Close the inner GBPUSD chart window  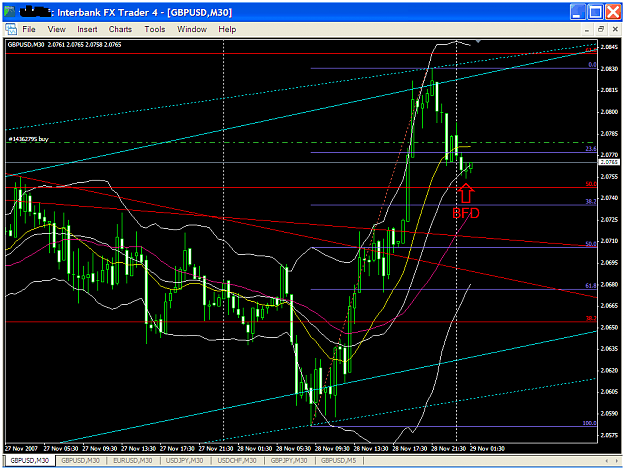(x=615, y=29)
